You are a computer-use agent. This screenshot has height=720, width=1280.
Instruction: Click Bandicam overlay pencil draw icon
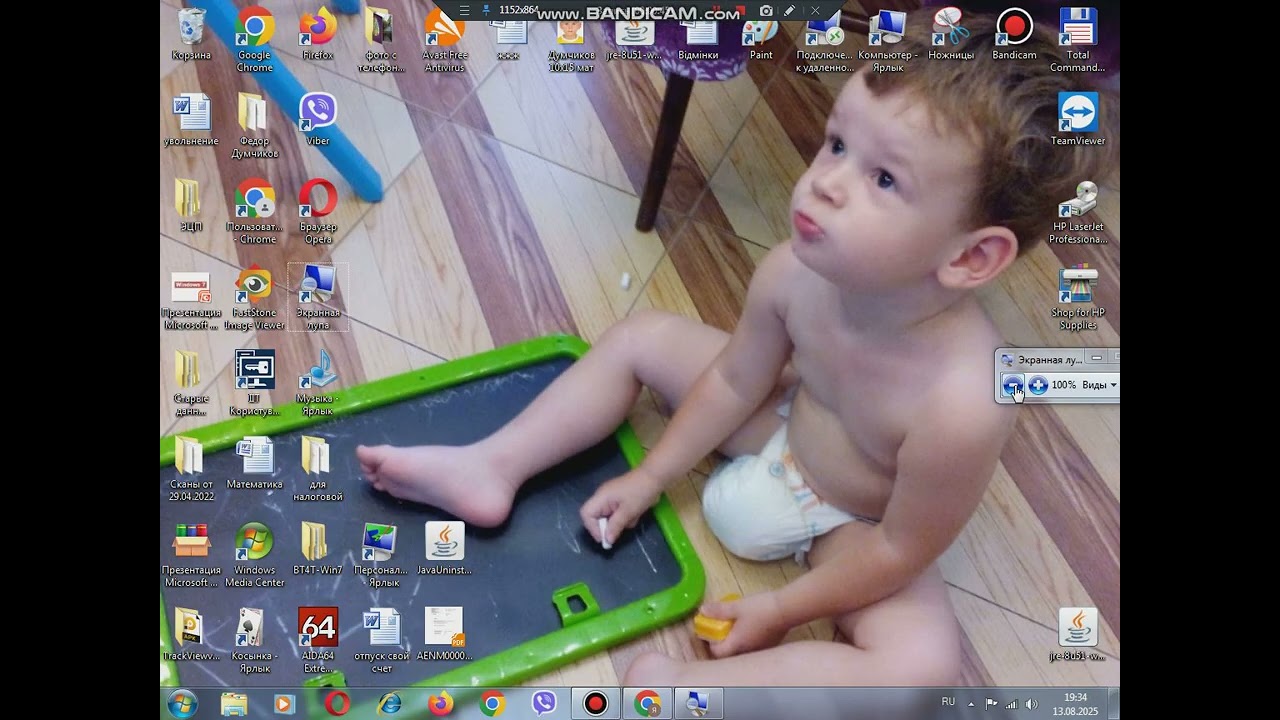pos(790,10)
